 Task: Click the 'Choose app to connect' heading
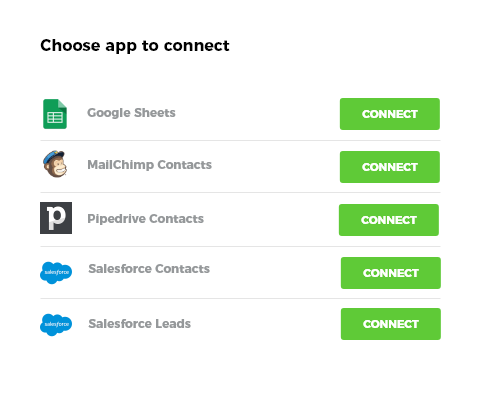pyautogui.click(x=135, y=46)
